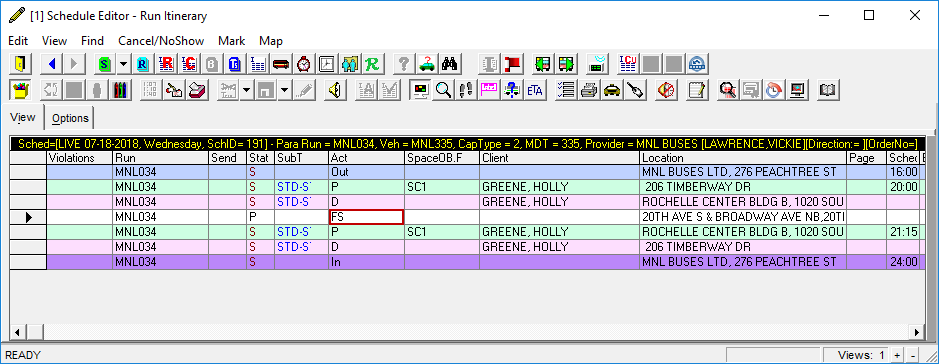Click the clock with red arrow icon
Viewport: 939px width, 364px height.
pyautogui.click(x=774, y=90)
